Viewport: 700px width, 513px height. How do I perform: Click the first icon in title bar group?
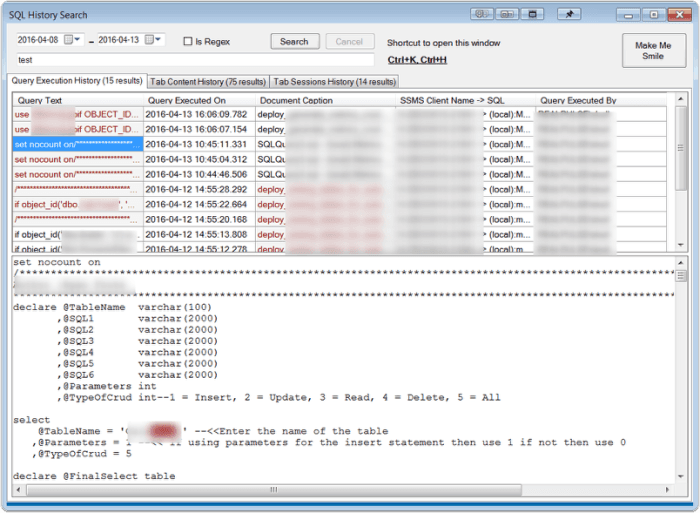pos(482,14)
